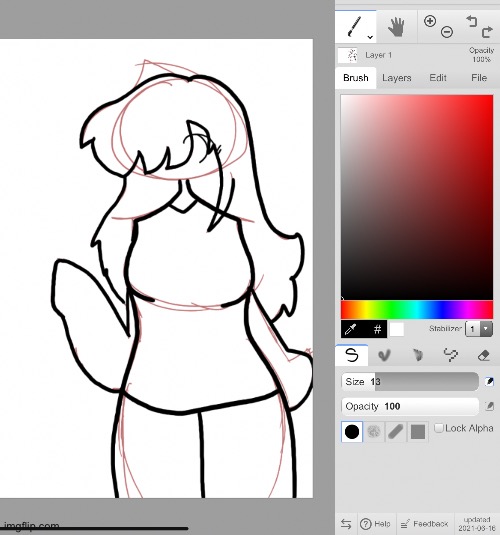Click the layer Opacity 100% label

point(482,55)
